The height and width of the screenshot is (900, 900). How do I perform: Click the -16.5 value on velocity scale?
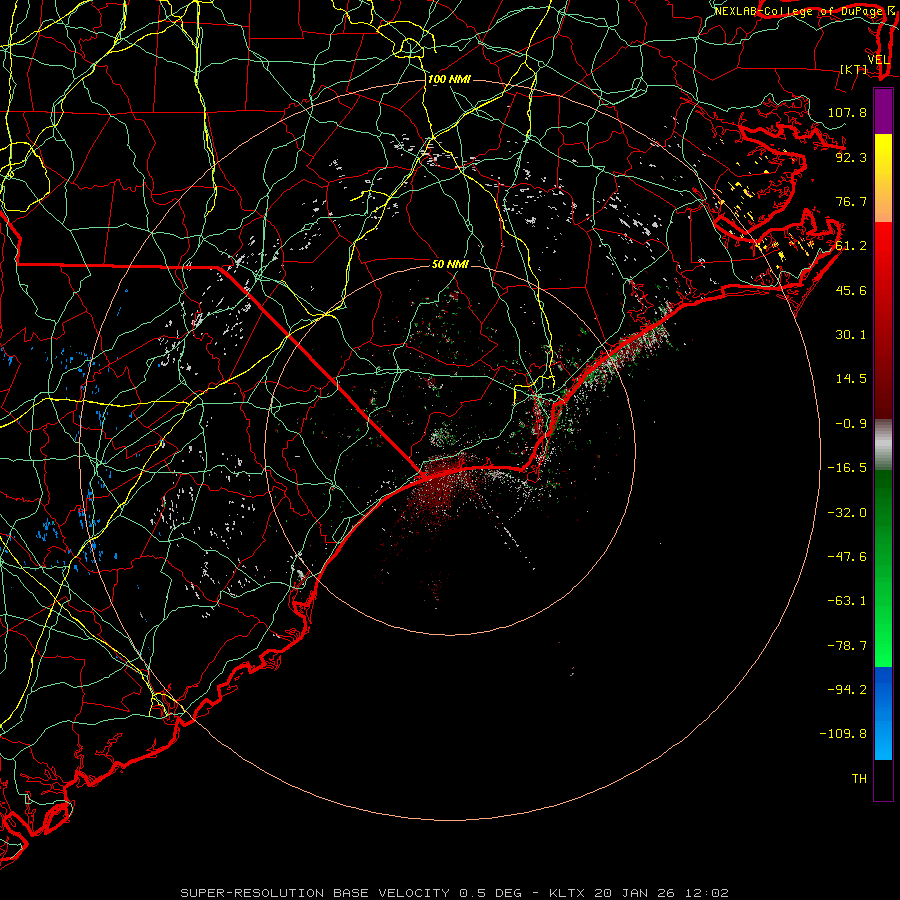coord(847,468)
